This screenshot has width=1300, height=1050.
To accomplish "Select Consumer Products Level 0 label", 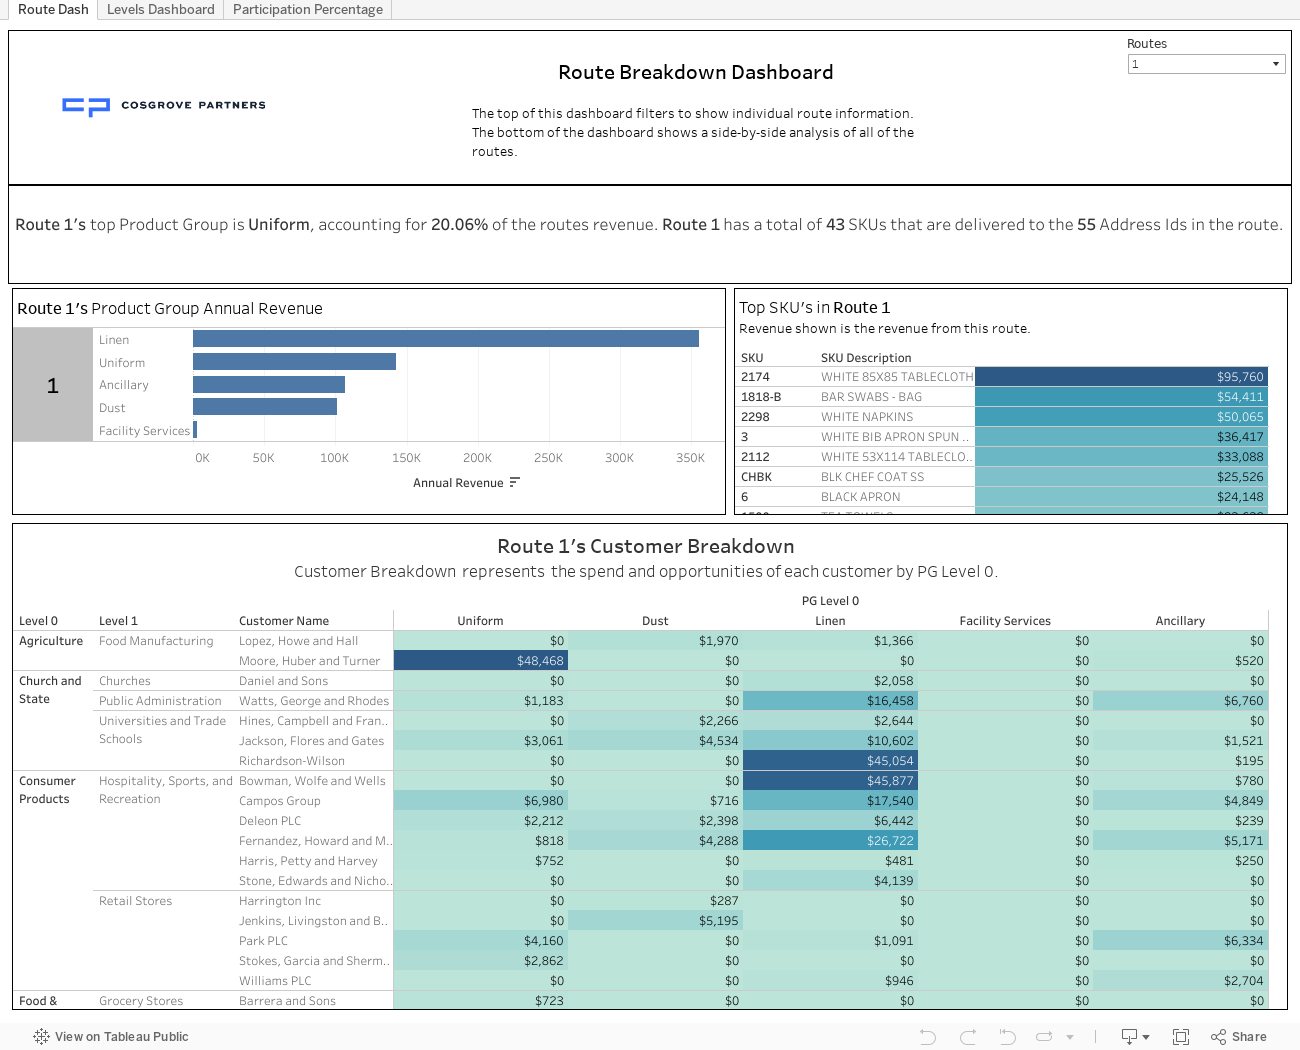I will pos(47,790).
